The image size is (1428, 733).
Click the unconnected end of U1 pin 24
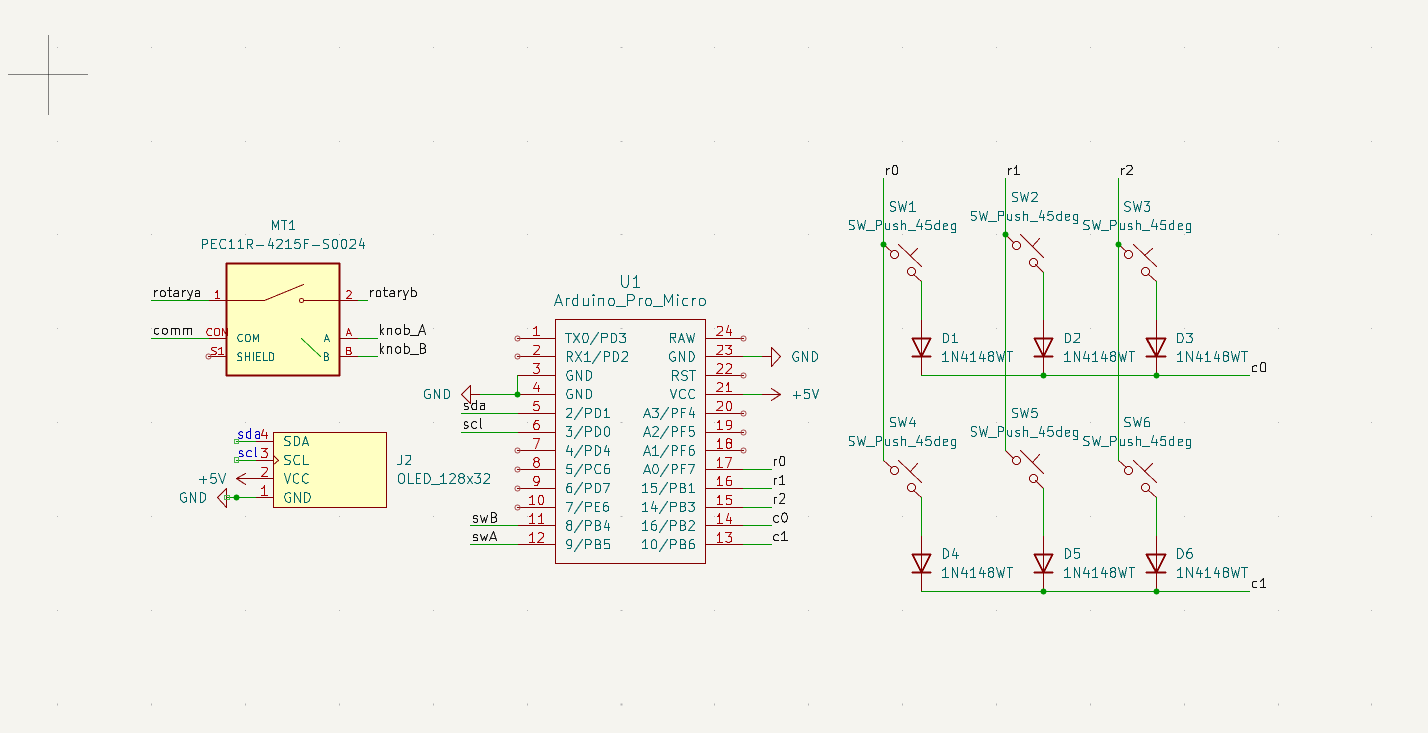click(x=743, y=338)
